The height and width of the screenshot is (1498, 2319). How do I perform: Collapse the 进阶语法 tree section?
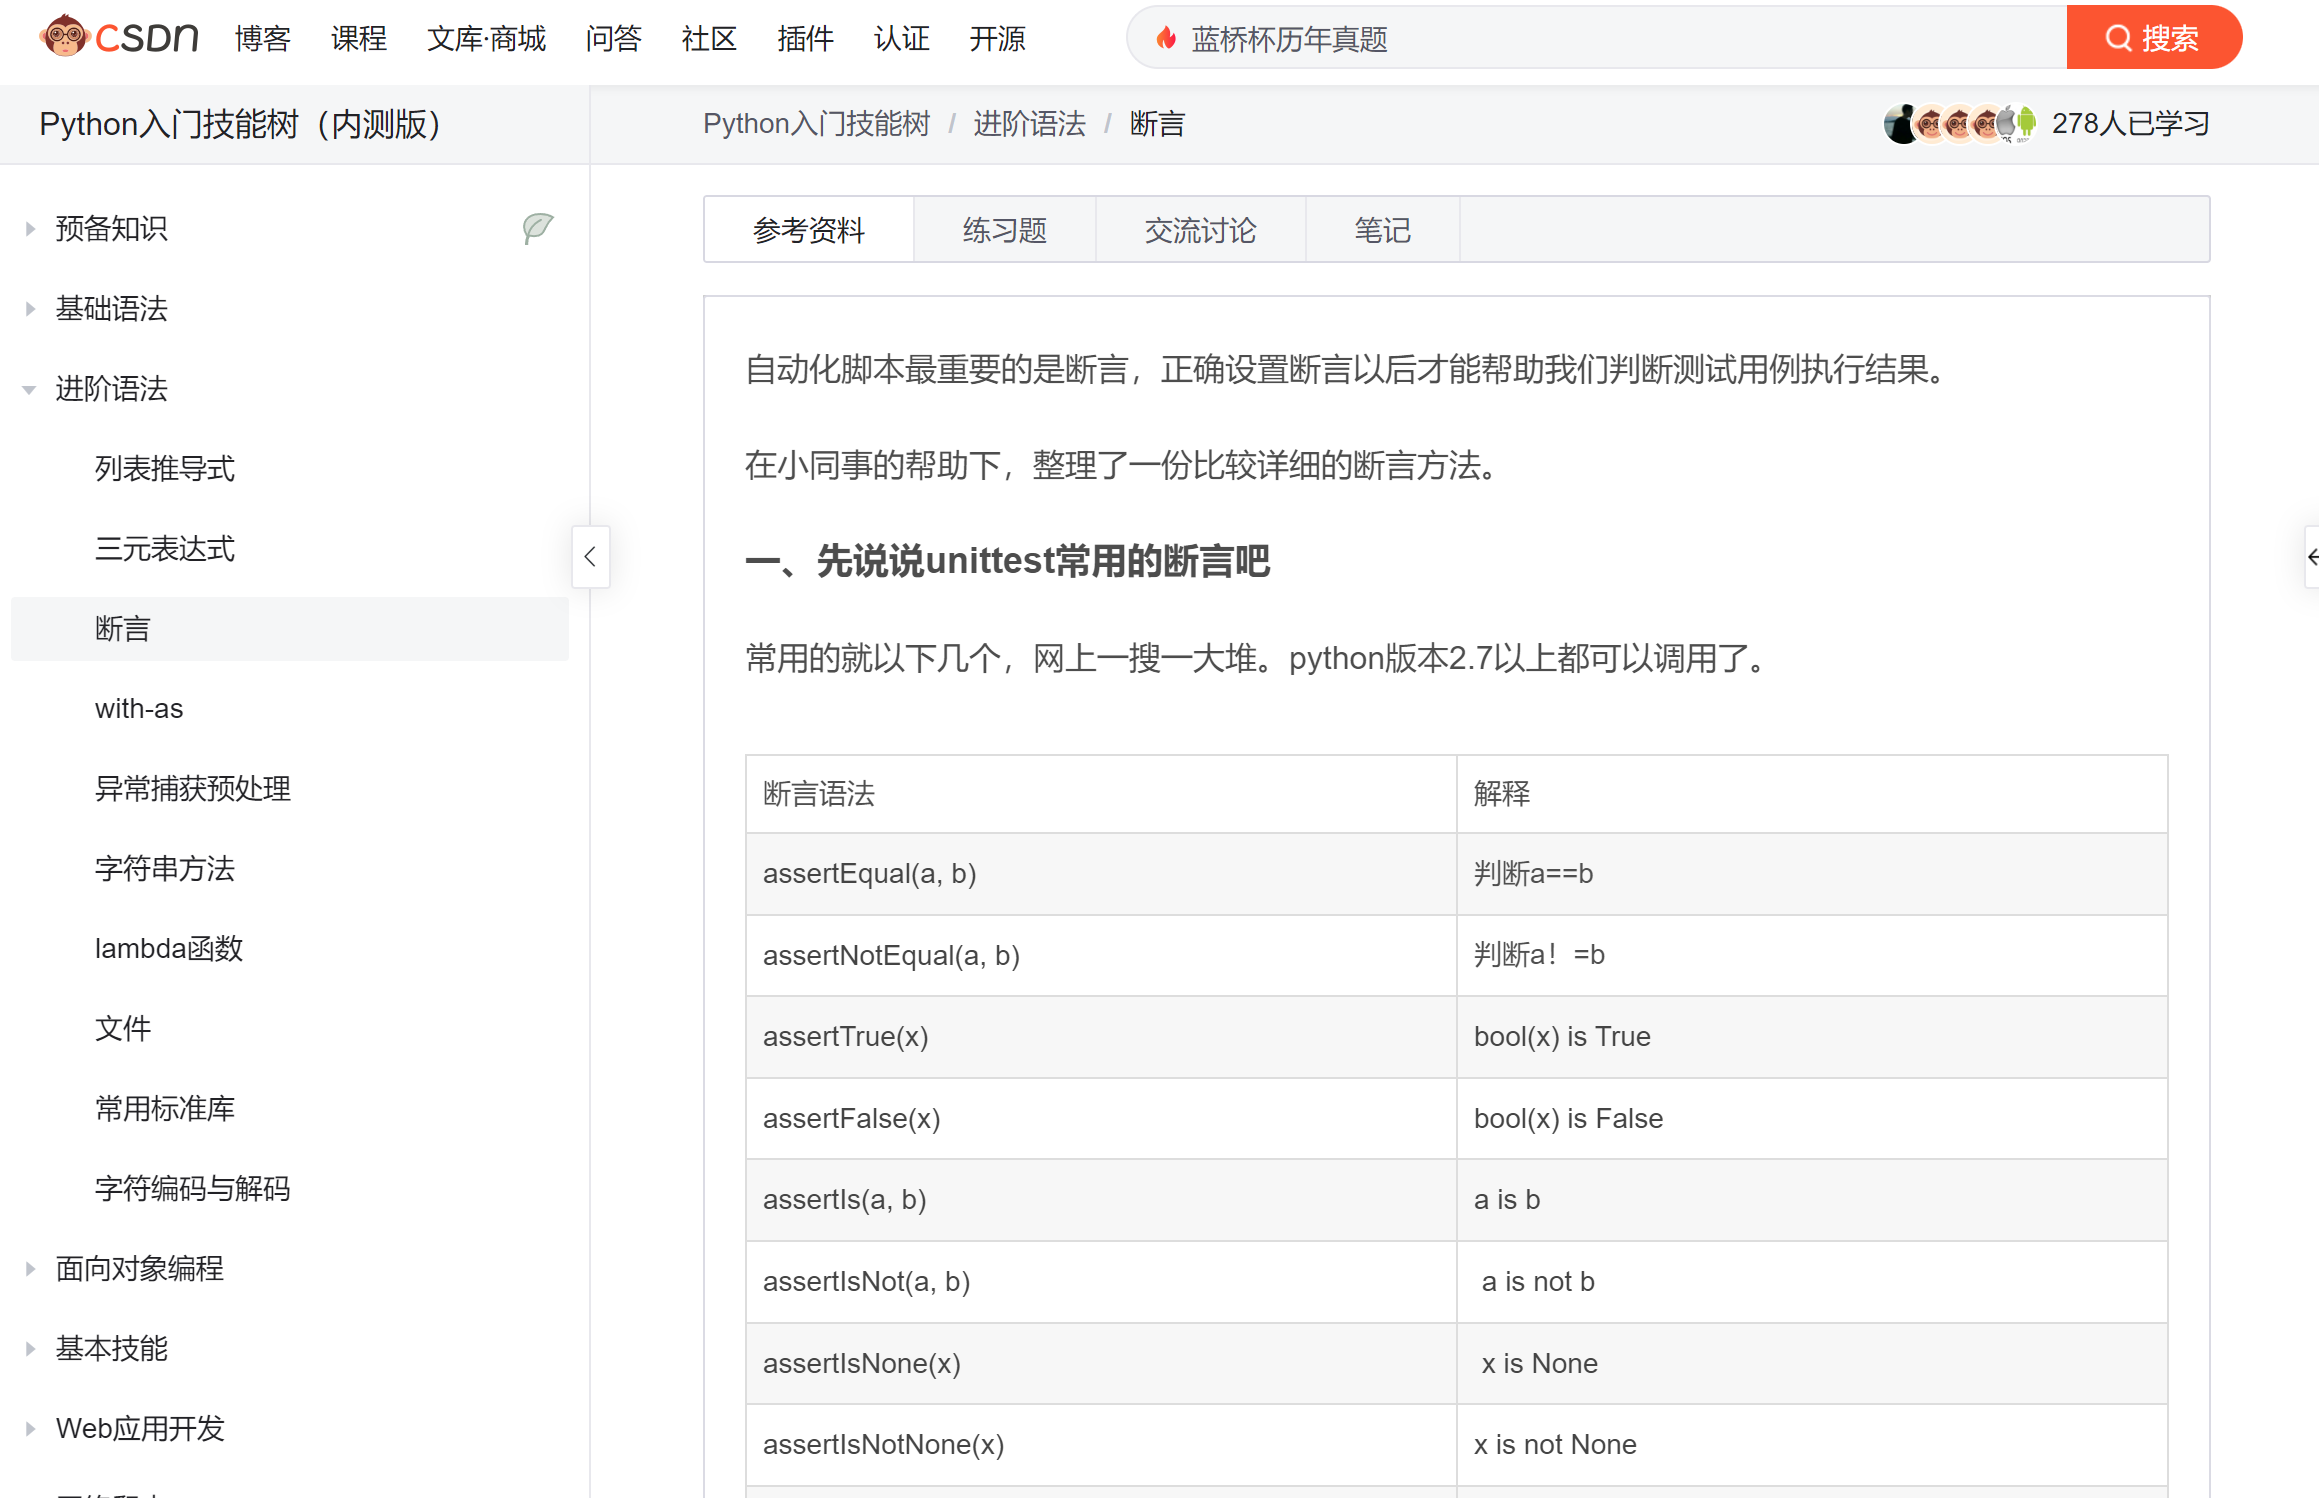coord(30,389)
